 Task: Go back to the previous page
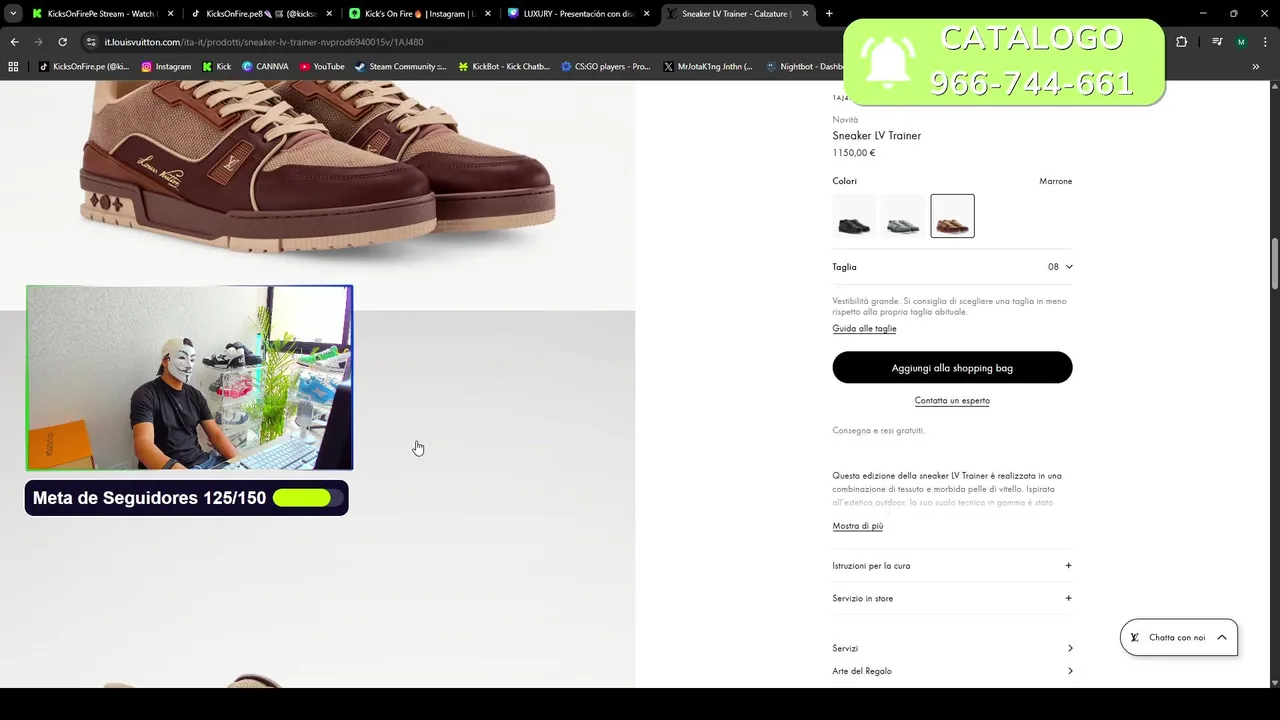pyautogui.click(x=14, y=42)
